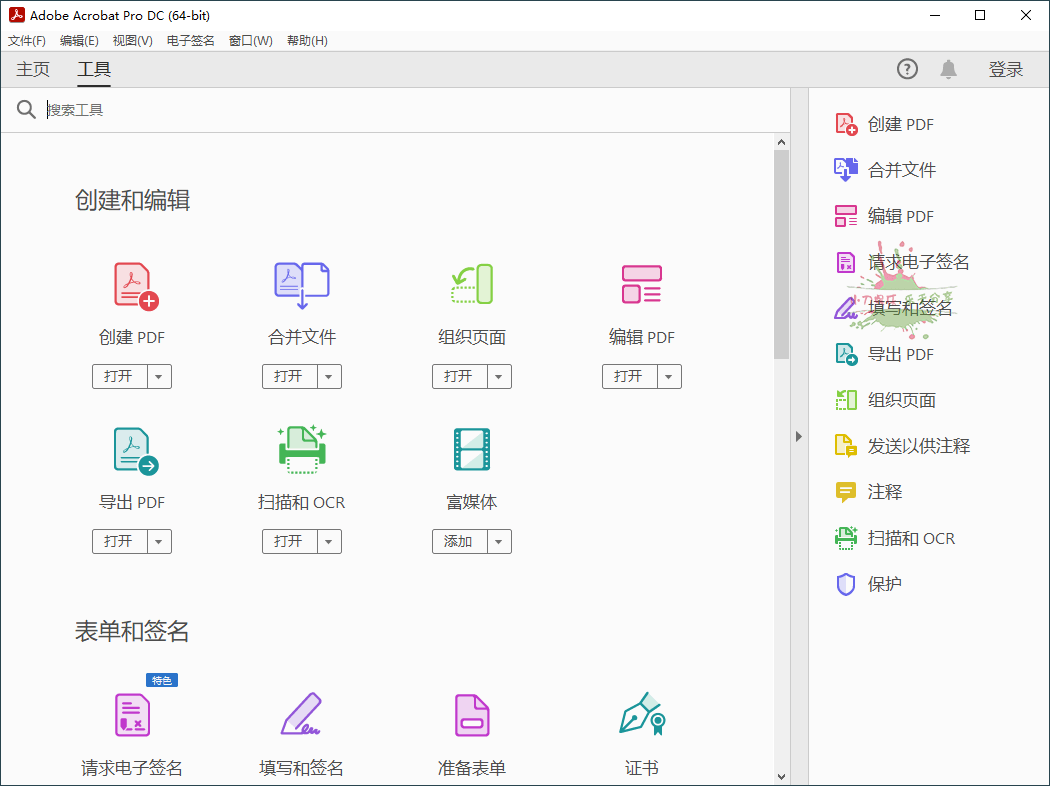Click the Create PDF icon in main panel
Viewport: 1050px width, 786px height.
tap(135, 286)
